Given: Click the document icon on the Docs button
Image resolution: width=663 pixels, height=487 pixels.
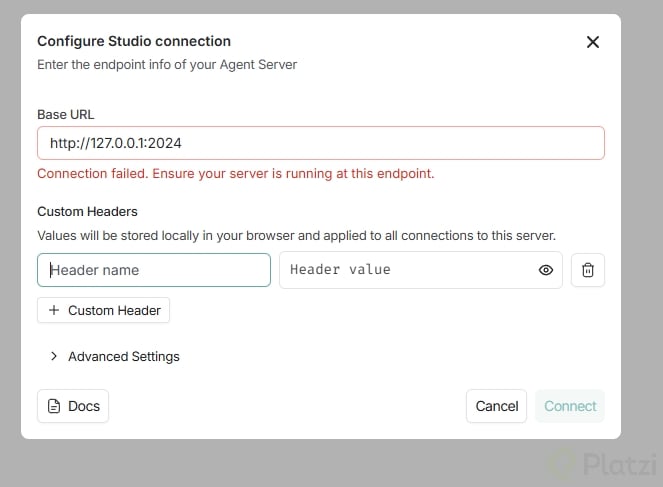Looking at the screenshot, I should (54, 406).
